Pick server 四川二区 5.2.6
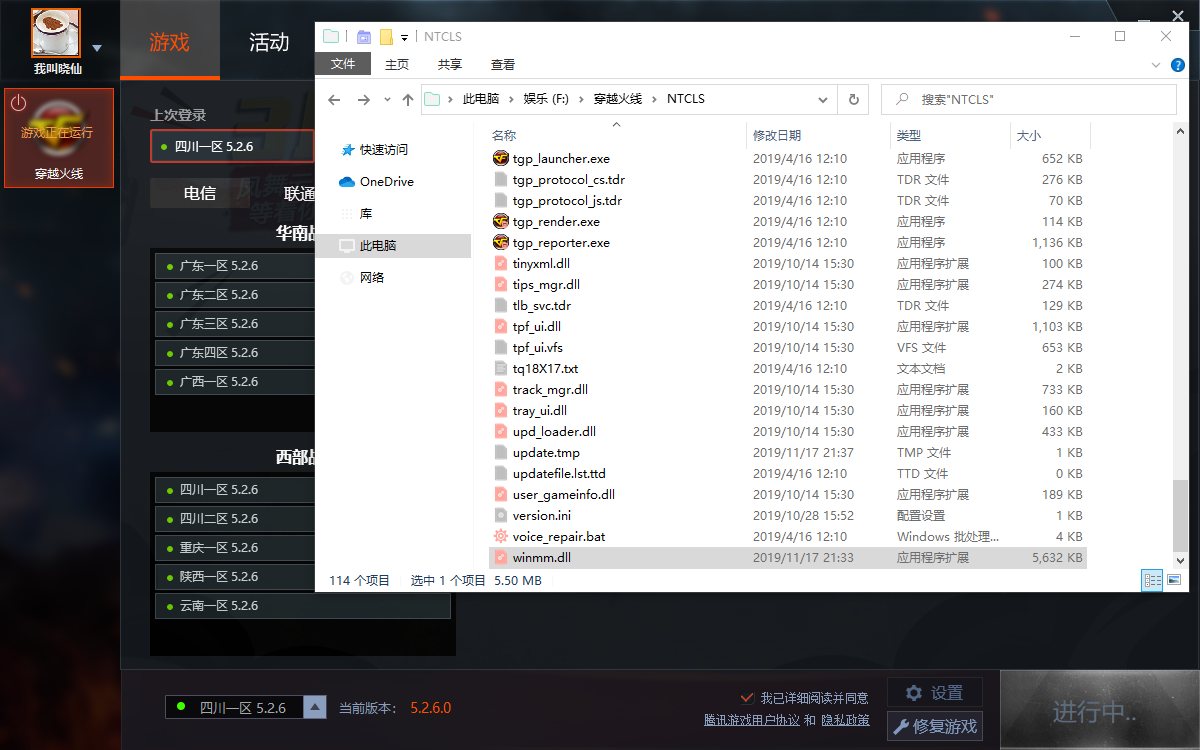This screenshot has height=750, width=1200. 236,519
